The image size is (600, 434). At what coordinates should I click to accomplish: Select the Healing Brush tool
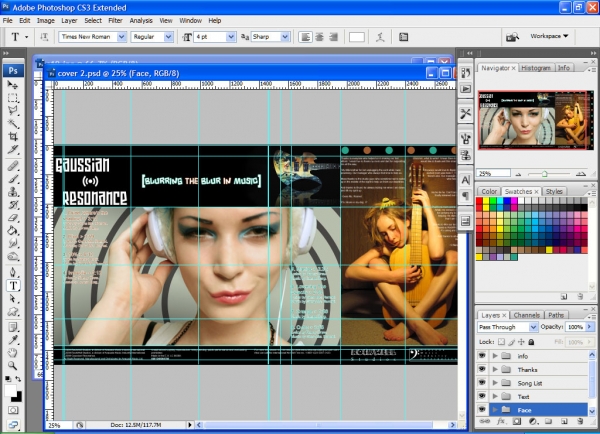pos(13,166)
